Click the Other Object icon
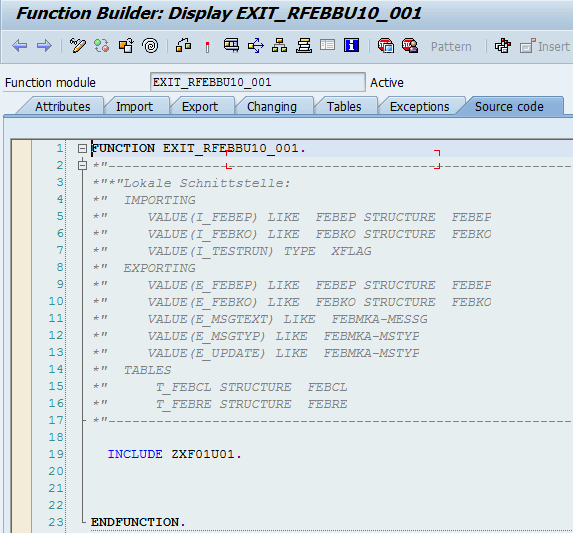 (x=126, y=46)
